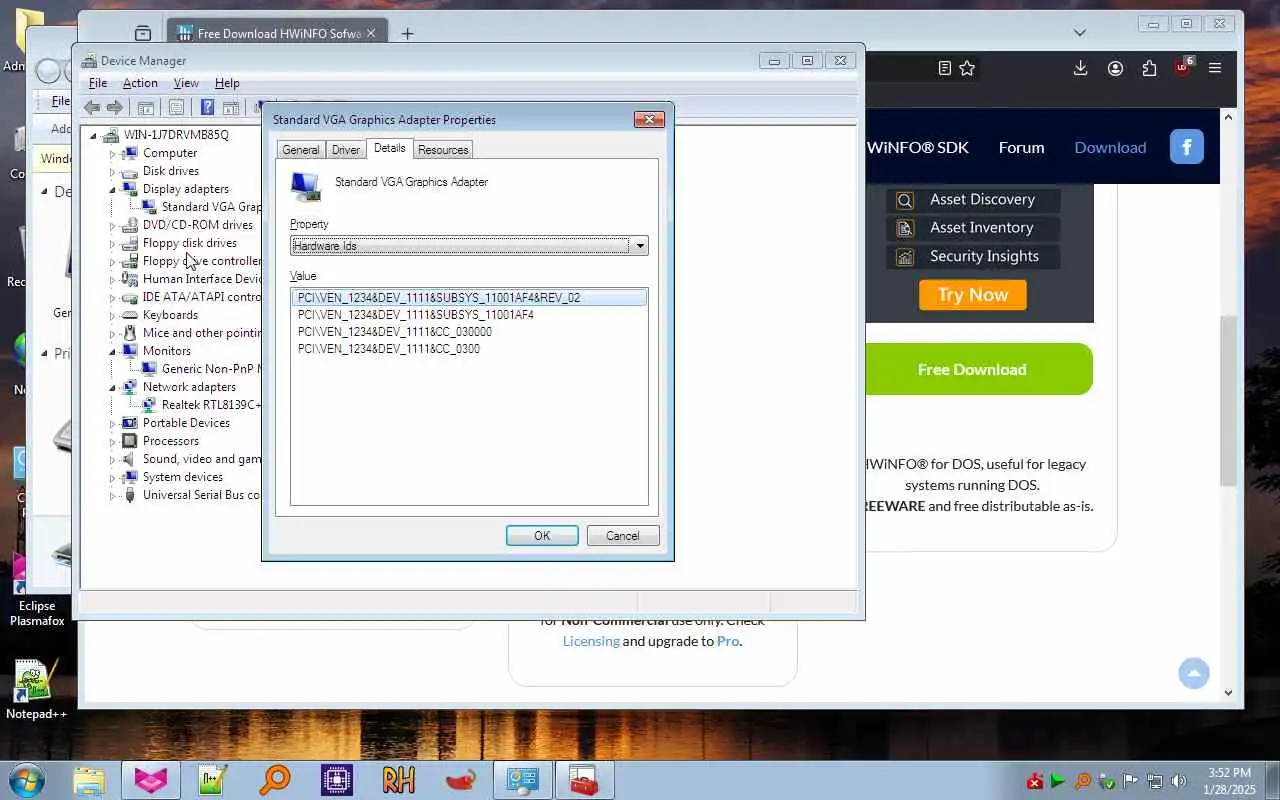This screenshot has height=800, width=1280.
Task: Open a new browser tab with plus button
Action: (407, 33)
